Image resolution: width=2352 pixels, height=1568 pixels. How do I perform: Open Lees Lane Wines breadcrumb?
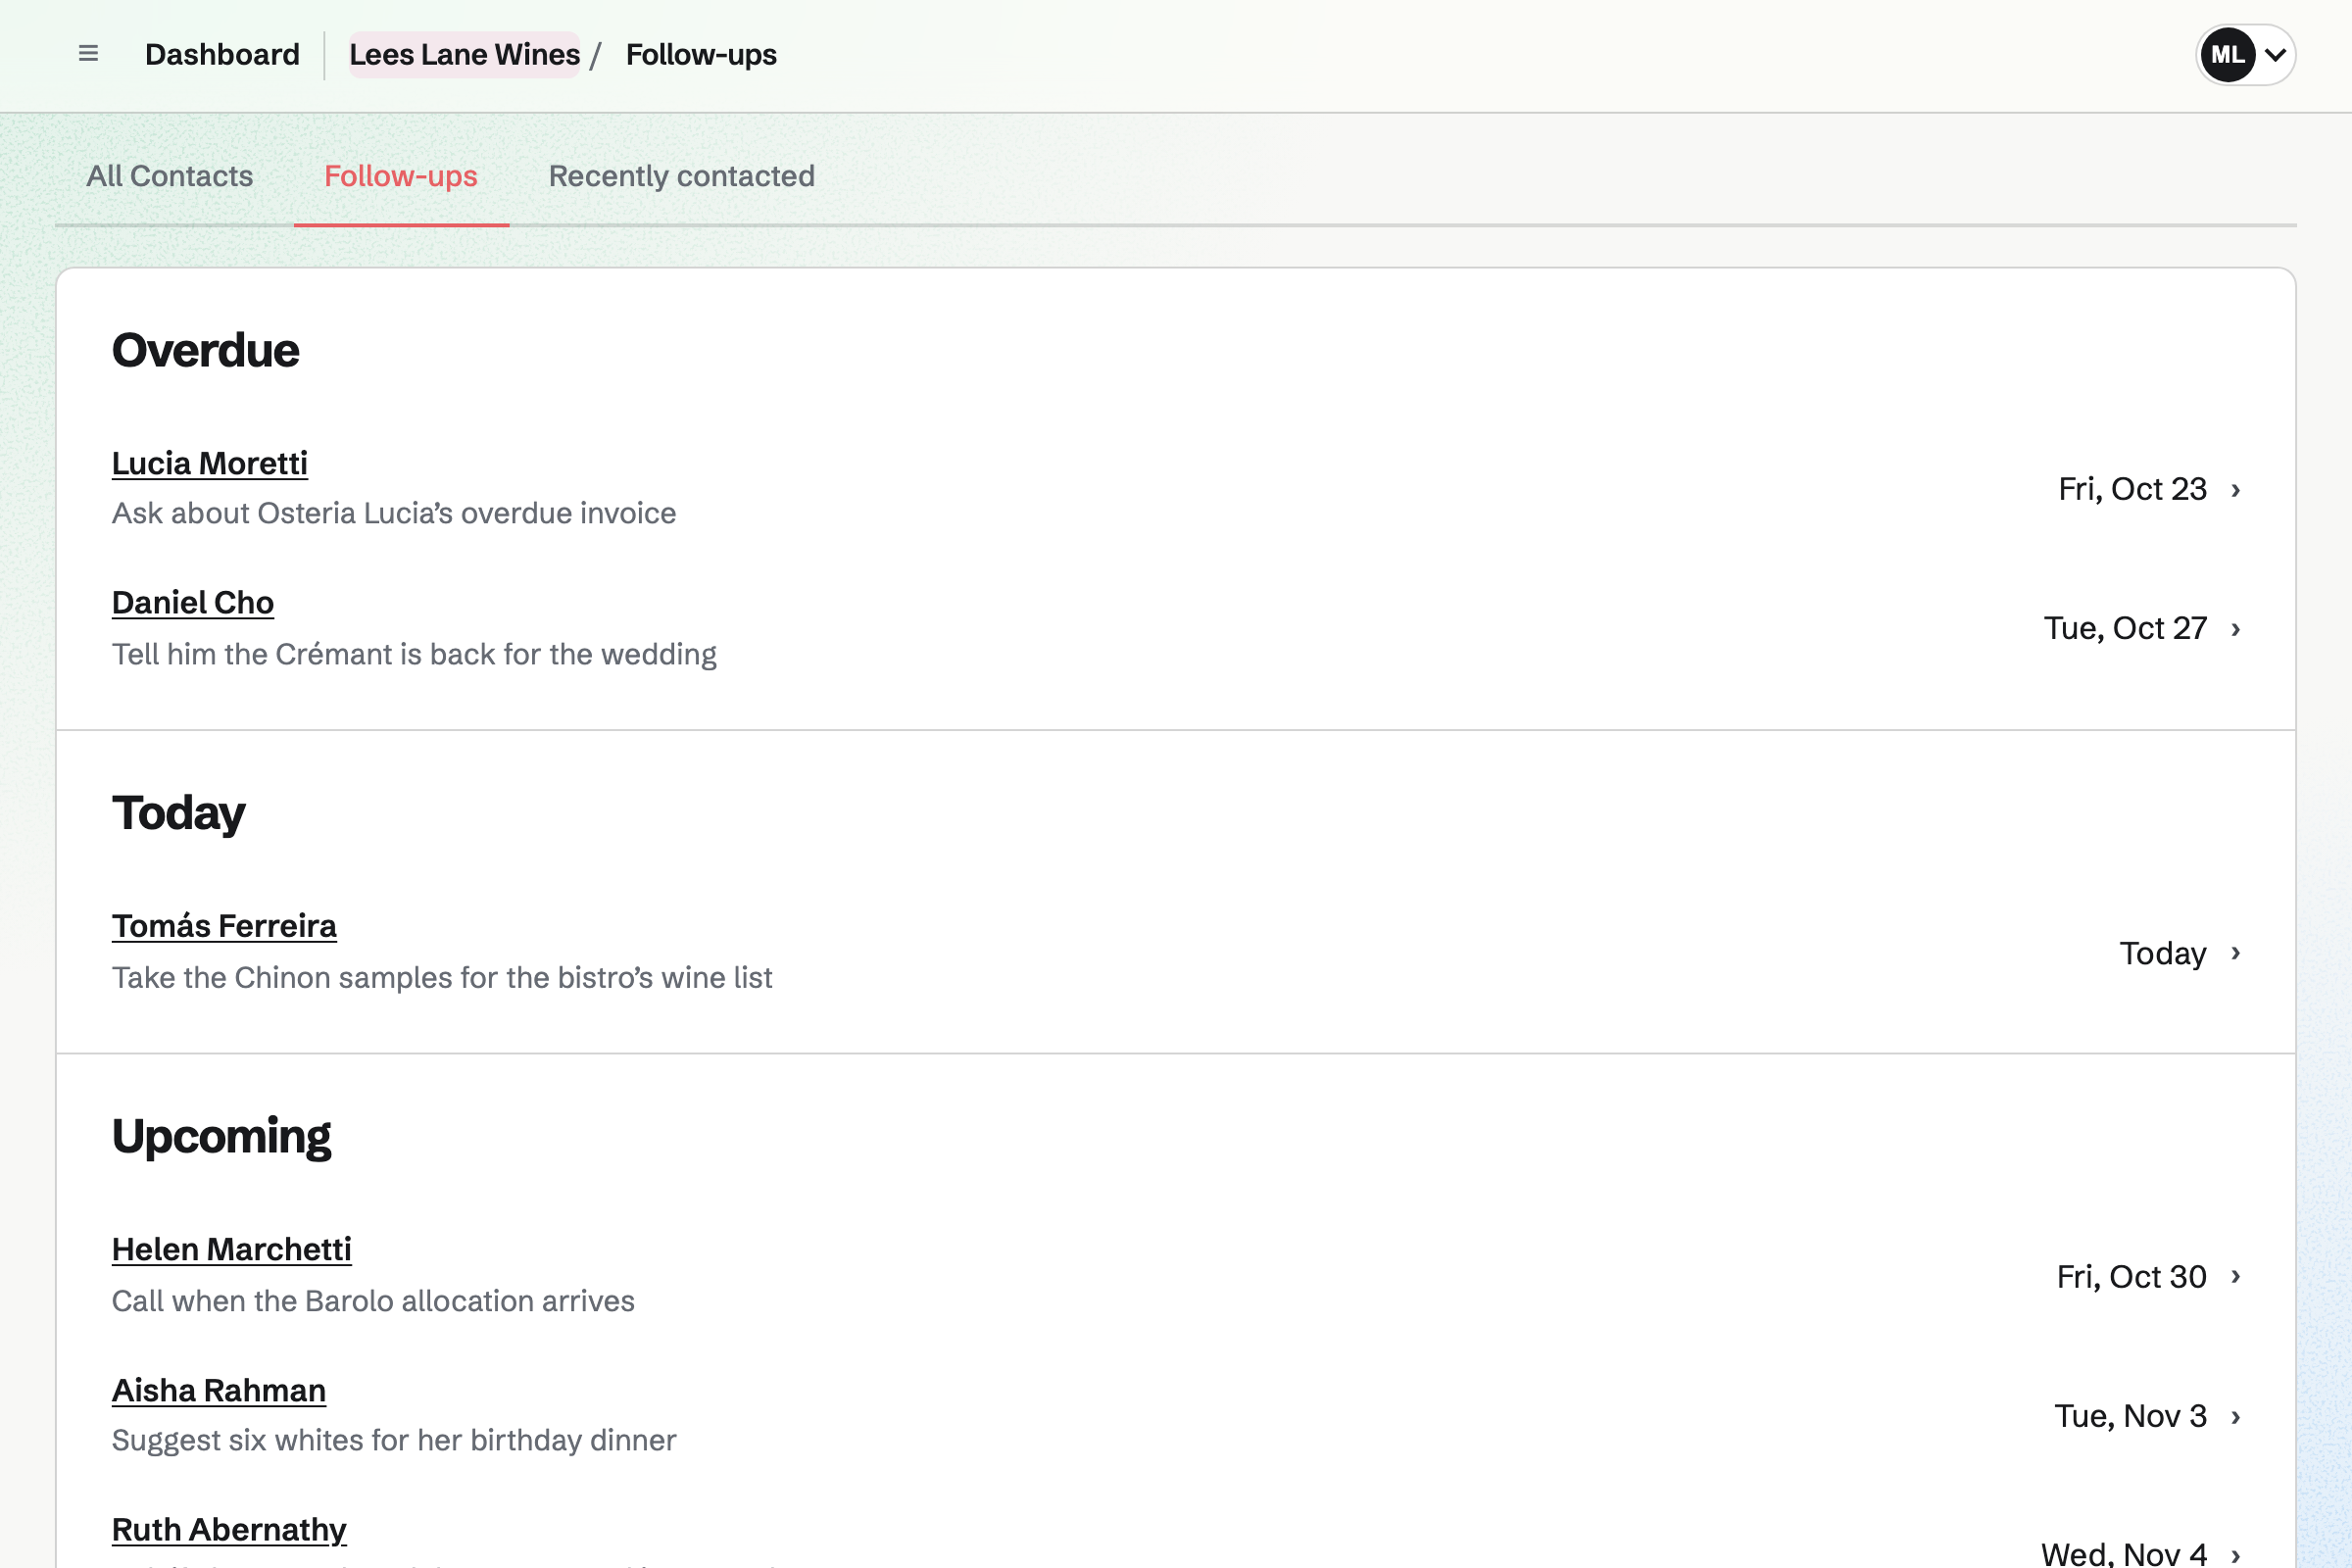click(464, 54)
